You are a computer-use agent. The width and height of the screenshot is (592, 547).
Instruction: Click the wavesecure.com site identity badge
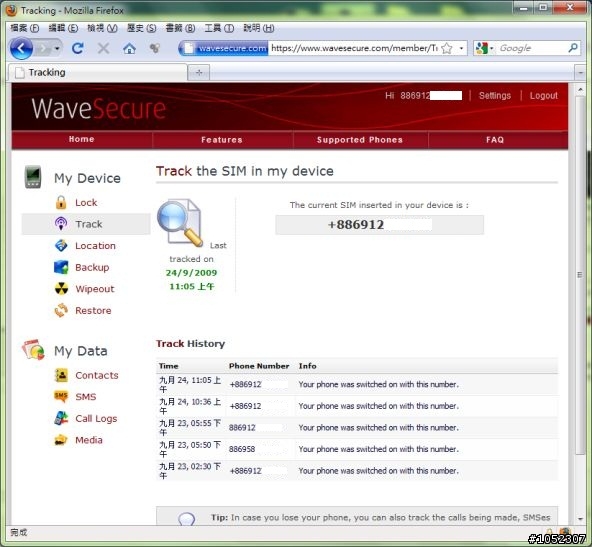tap(225, 48)
